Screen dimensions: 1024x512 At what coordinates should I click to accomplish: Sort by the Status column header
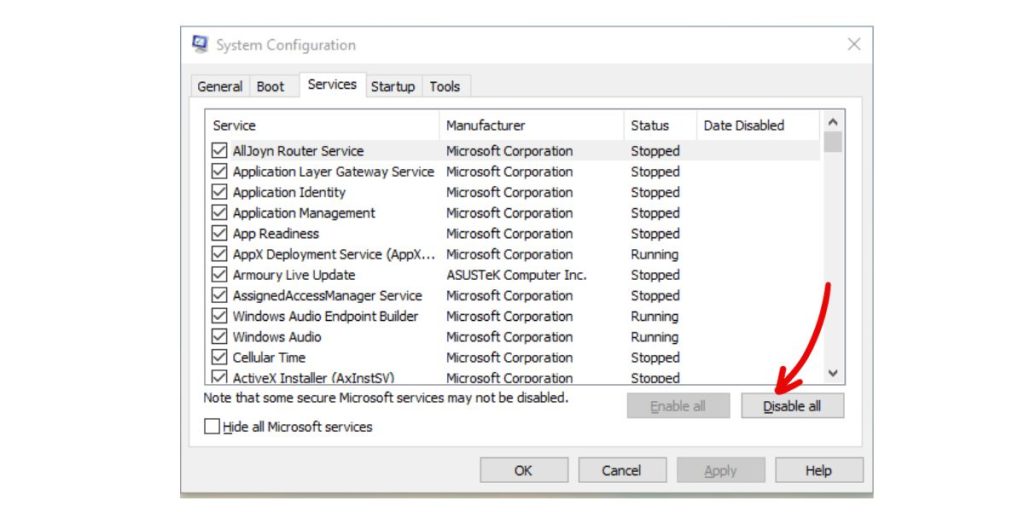[x=660, y=125]
